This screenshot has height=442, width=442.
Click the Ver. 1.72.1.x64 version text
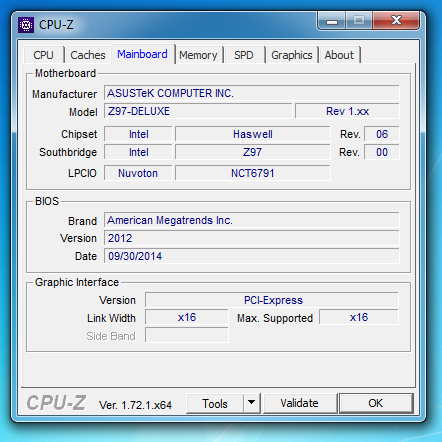pos(135,405)
